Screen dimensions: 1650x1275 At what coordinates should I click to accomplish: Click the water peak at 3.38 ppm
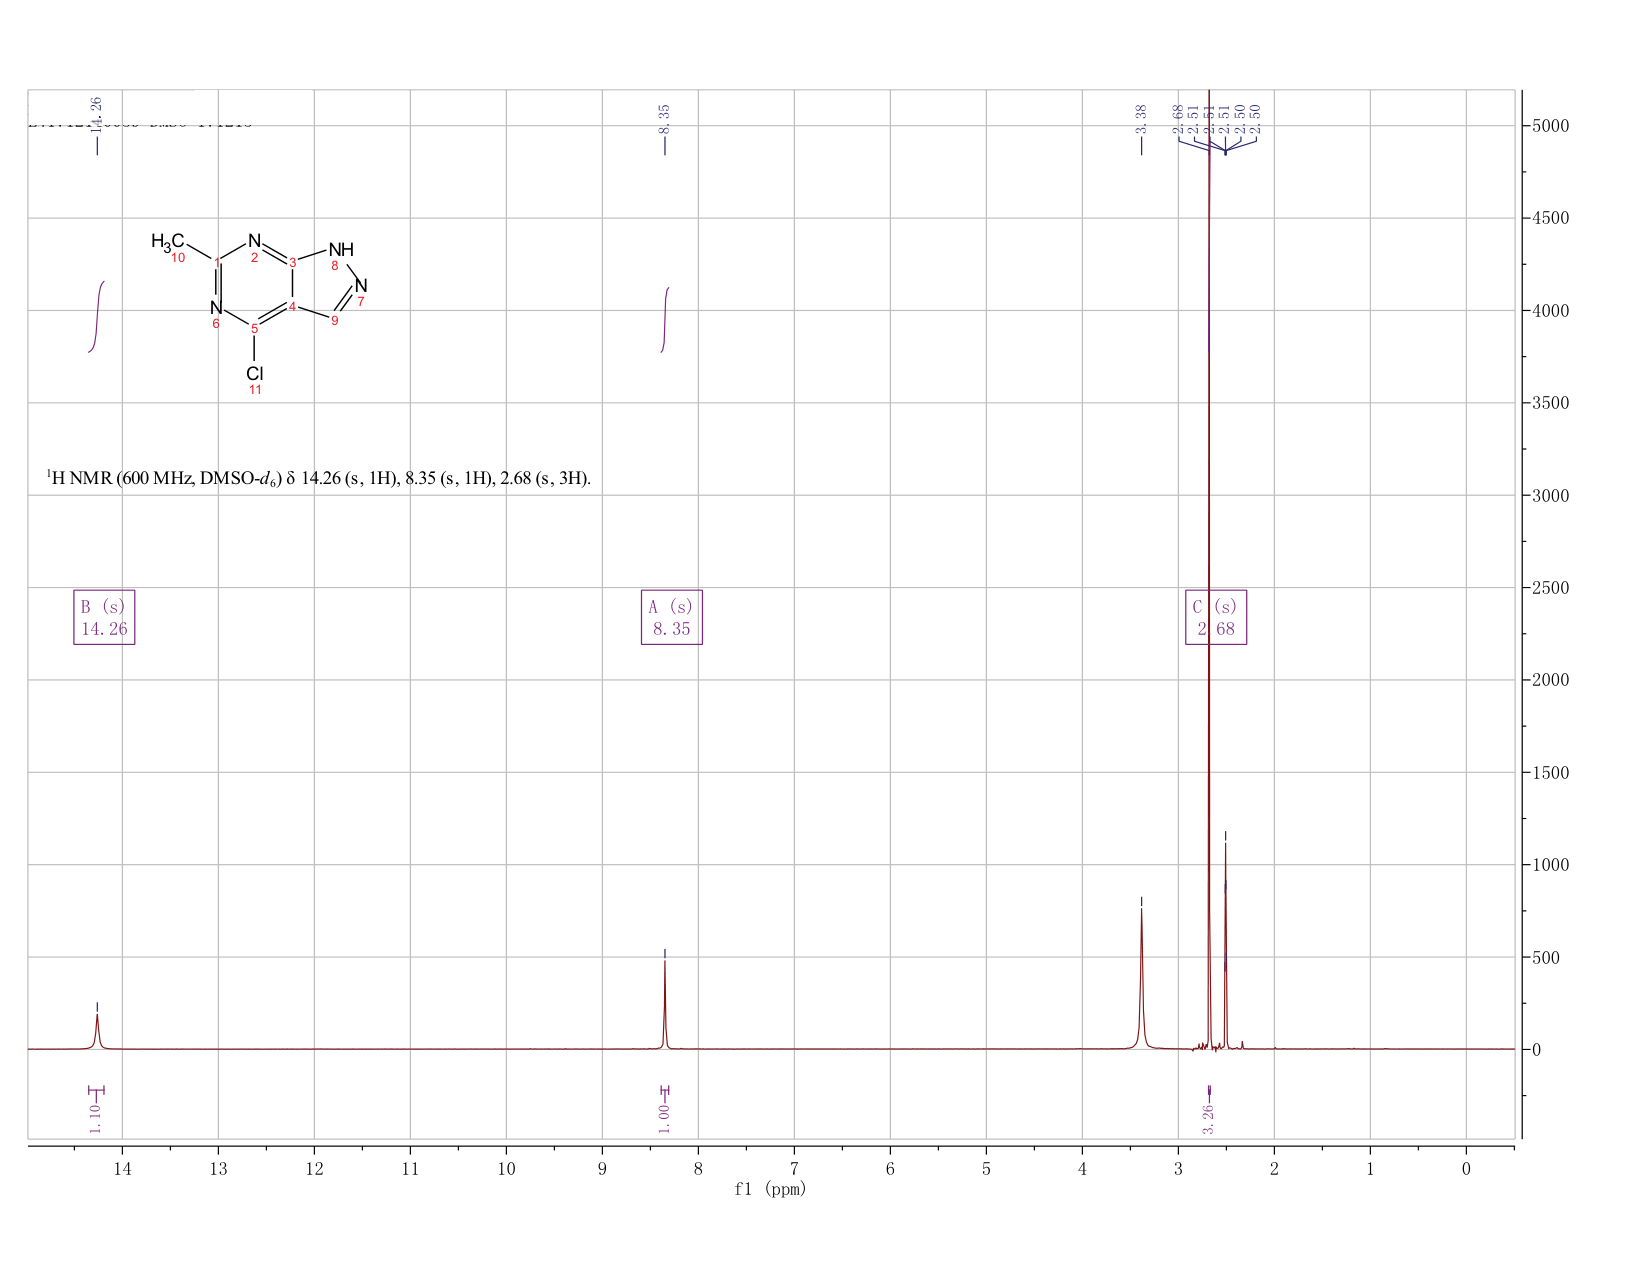(x=1141, y=979)
